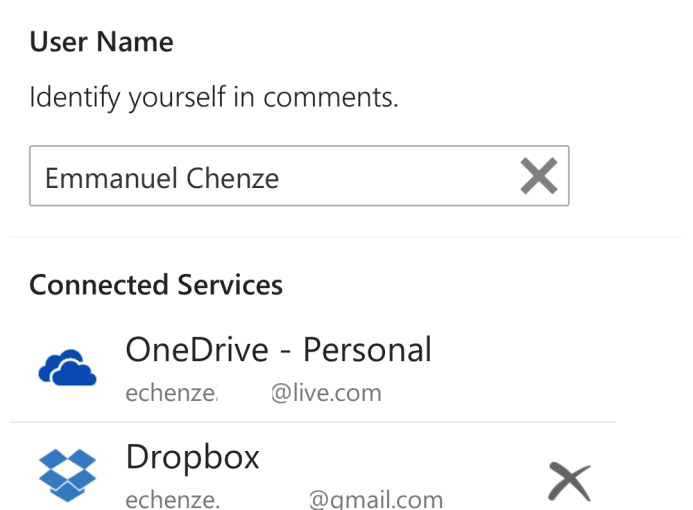Click the Connected Services heading
The width and height of the screenshot is (693, 510).
point(156,285)
